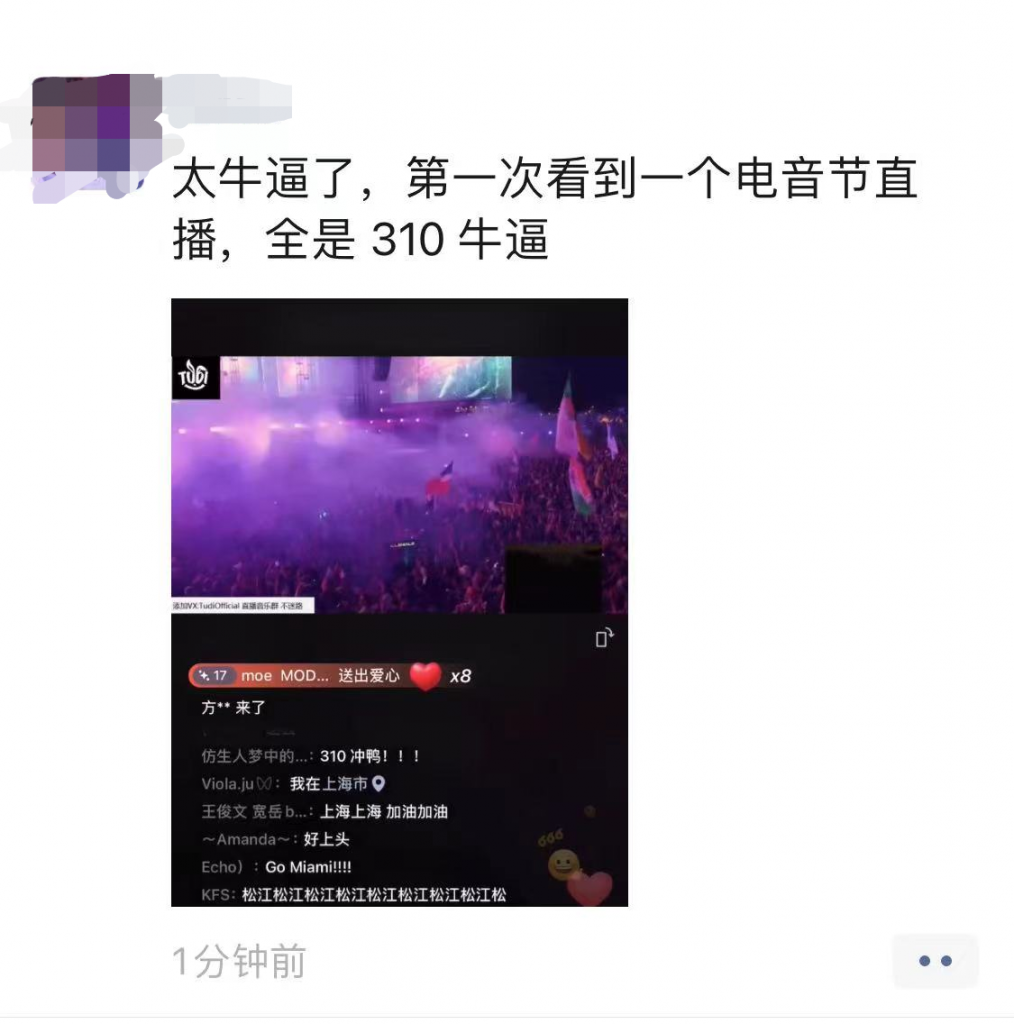Tap the blurred profile avatar
This screenshot has width=1014, height=1024.
pyautogui.click(x=97, y=137)
